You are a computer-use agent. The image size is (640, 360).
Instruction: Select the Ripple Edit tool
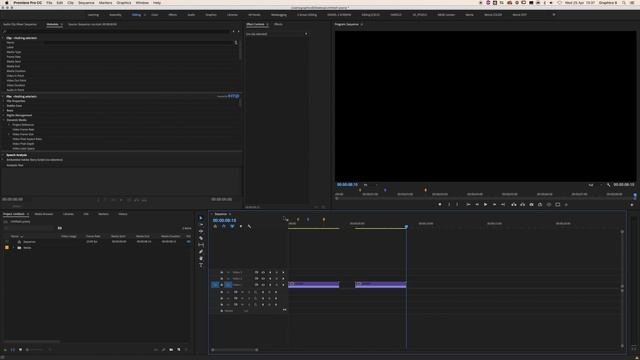[201, 231]
